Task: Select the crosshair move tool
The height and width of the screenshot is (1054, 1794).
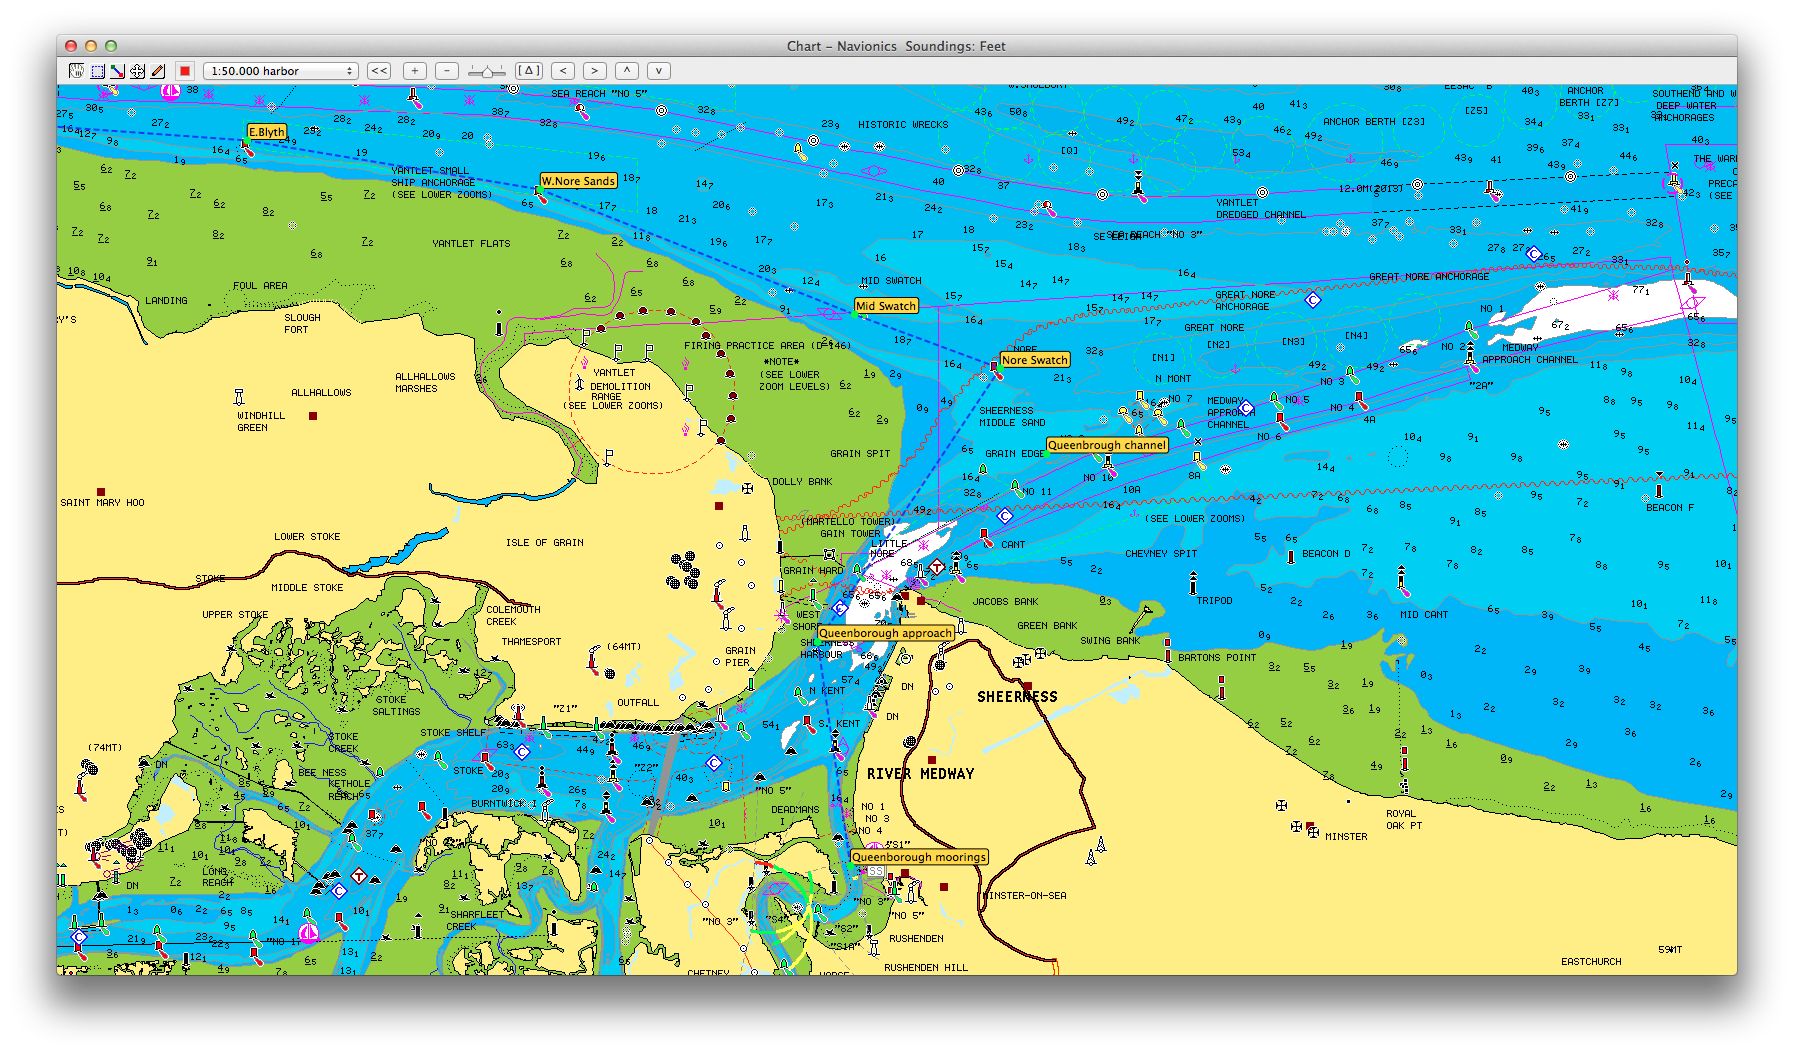Action: click(137, 71)
